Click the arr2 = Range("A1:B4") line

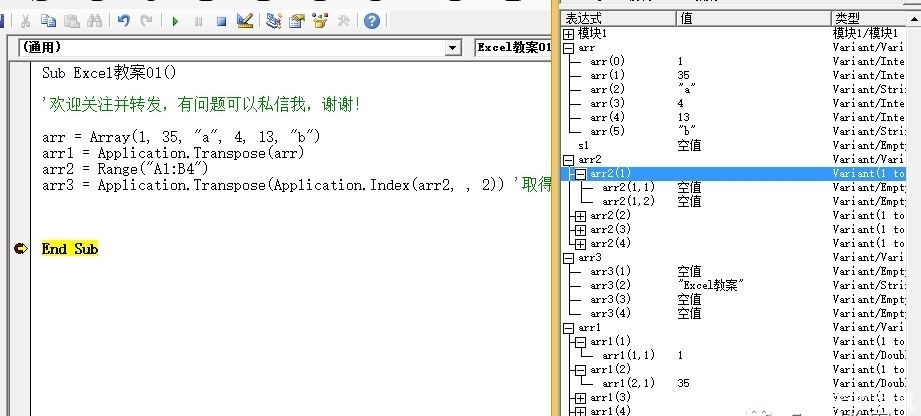(x=125, y=169)
